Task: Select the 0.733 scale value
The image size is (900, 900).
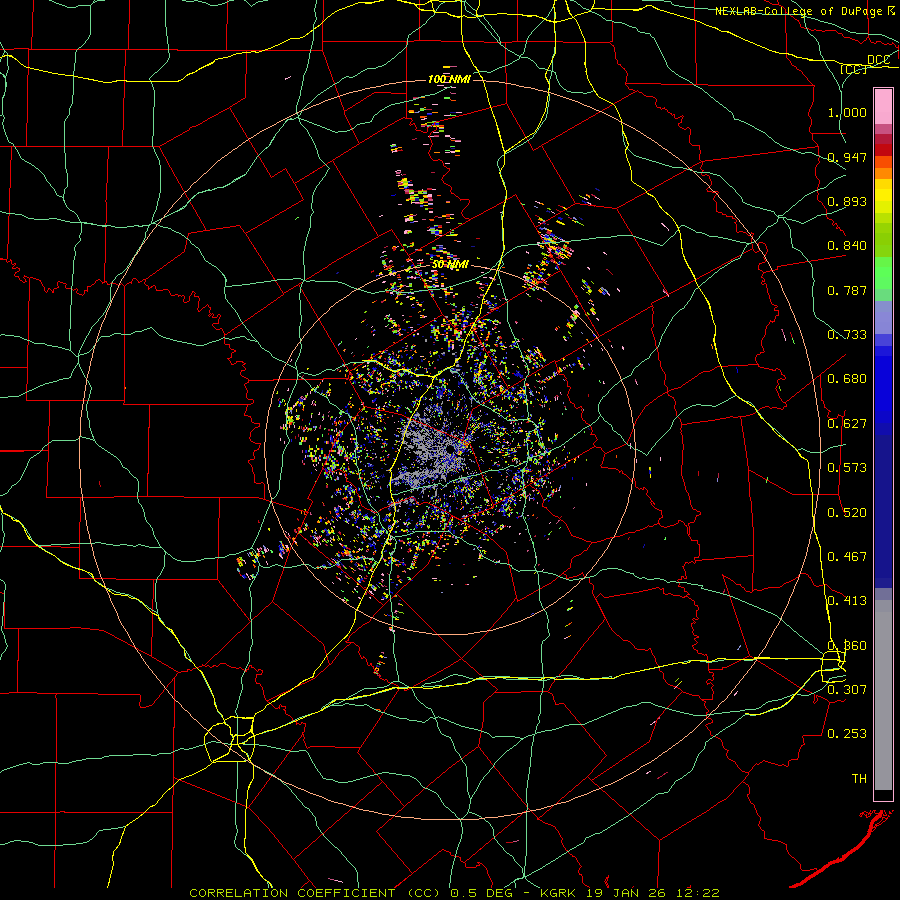Action: [x=847, y=335]
